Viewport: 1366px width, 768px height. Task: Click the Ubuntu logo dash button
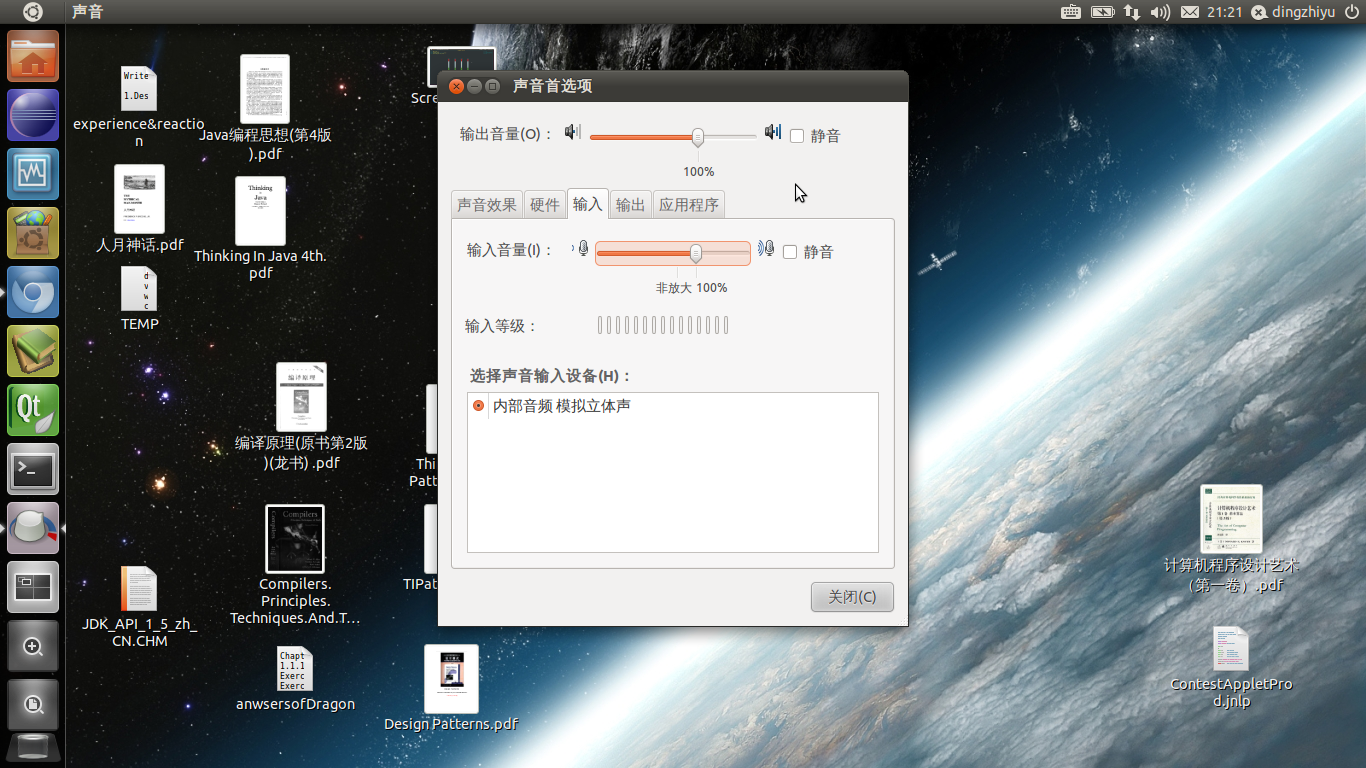(33, 12)
